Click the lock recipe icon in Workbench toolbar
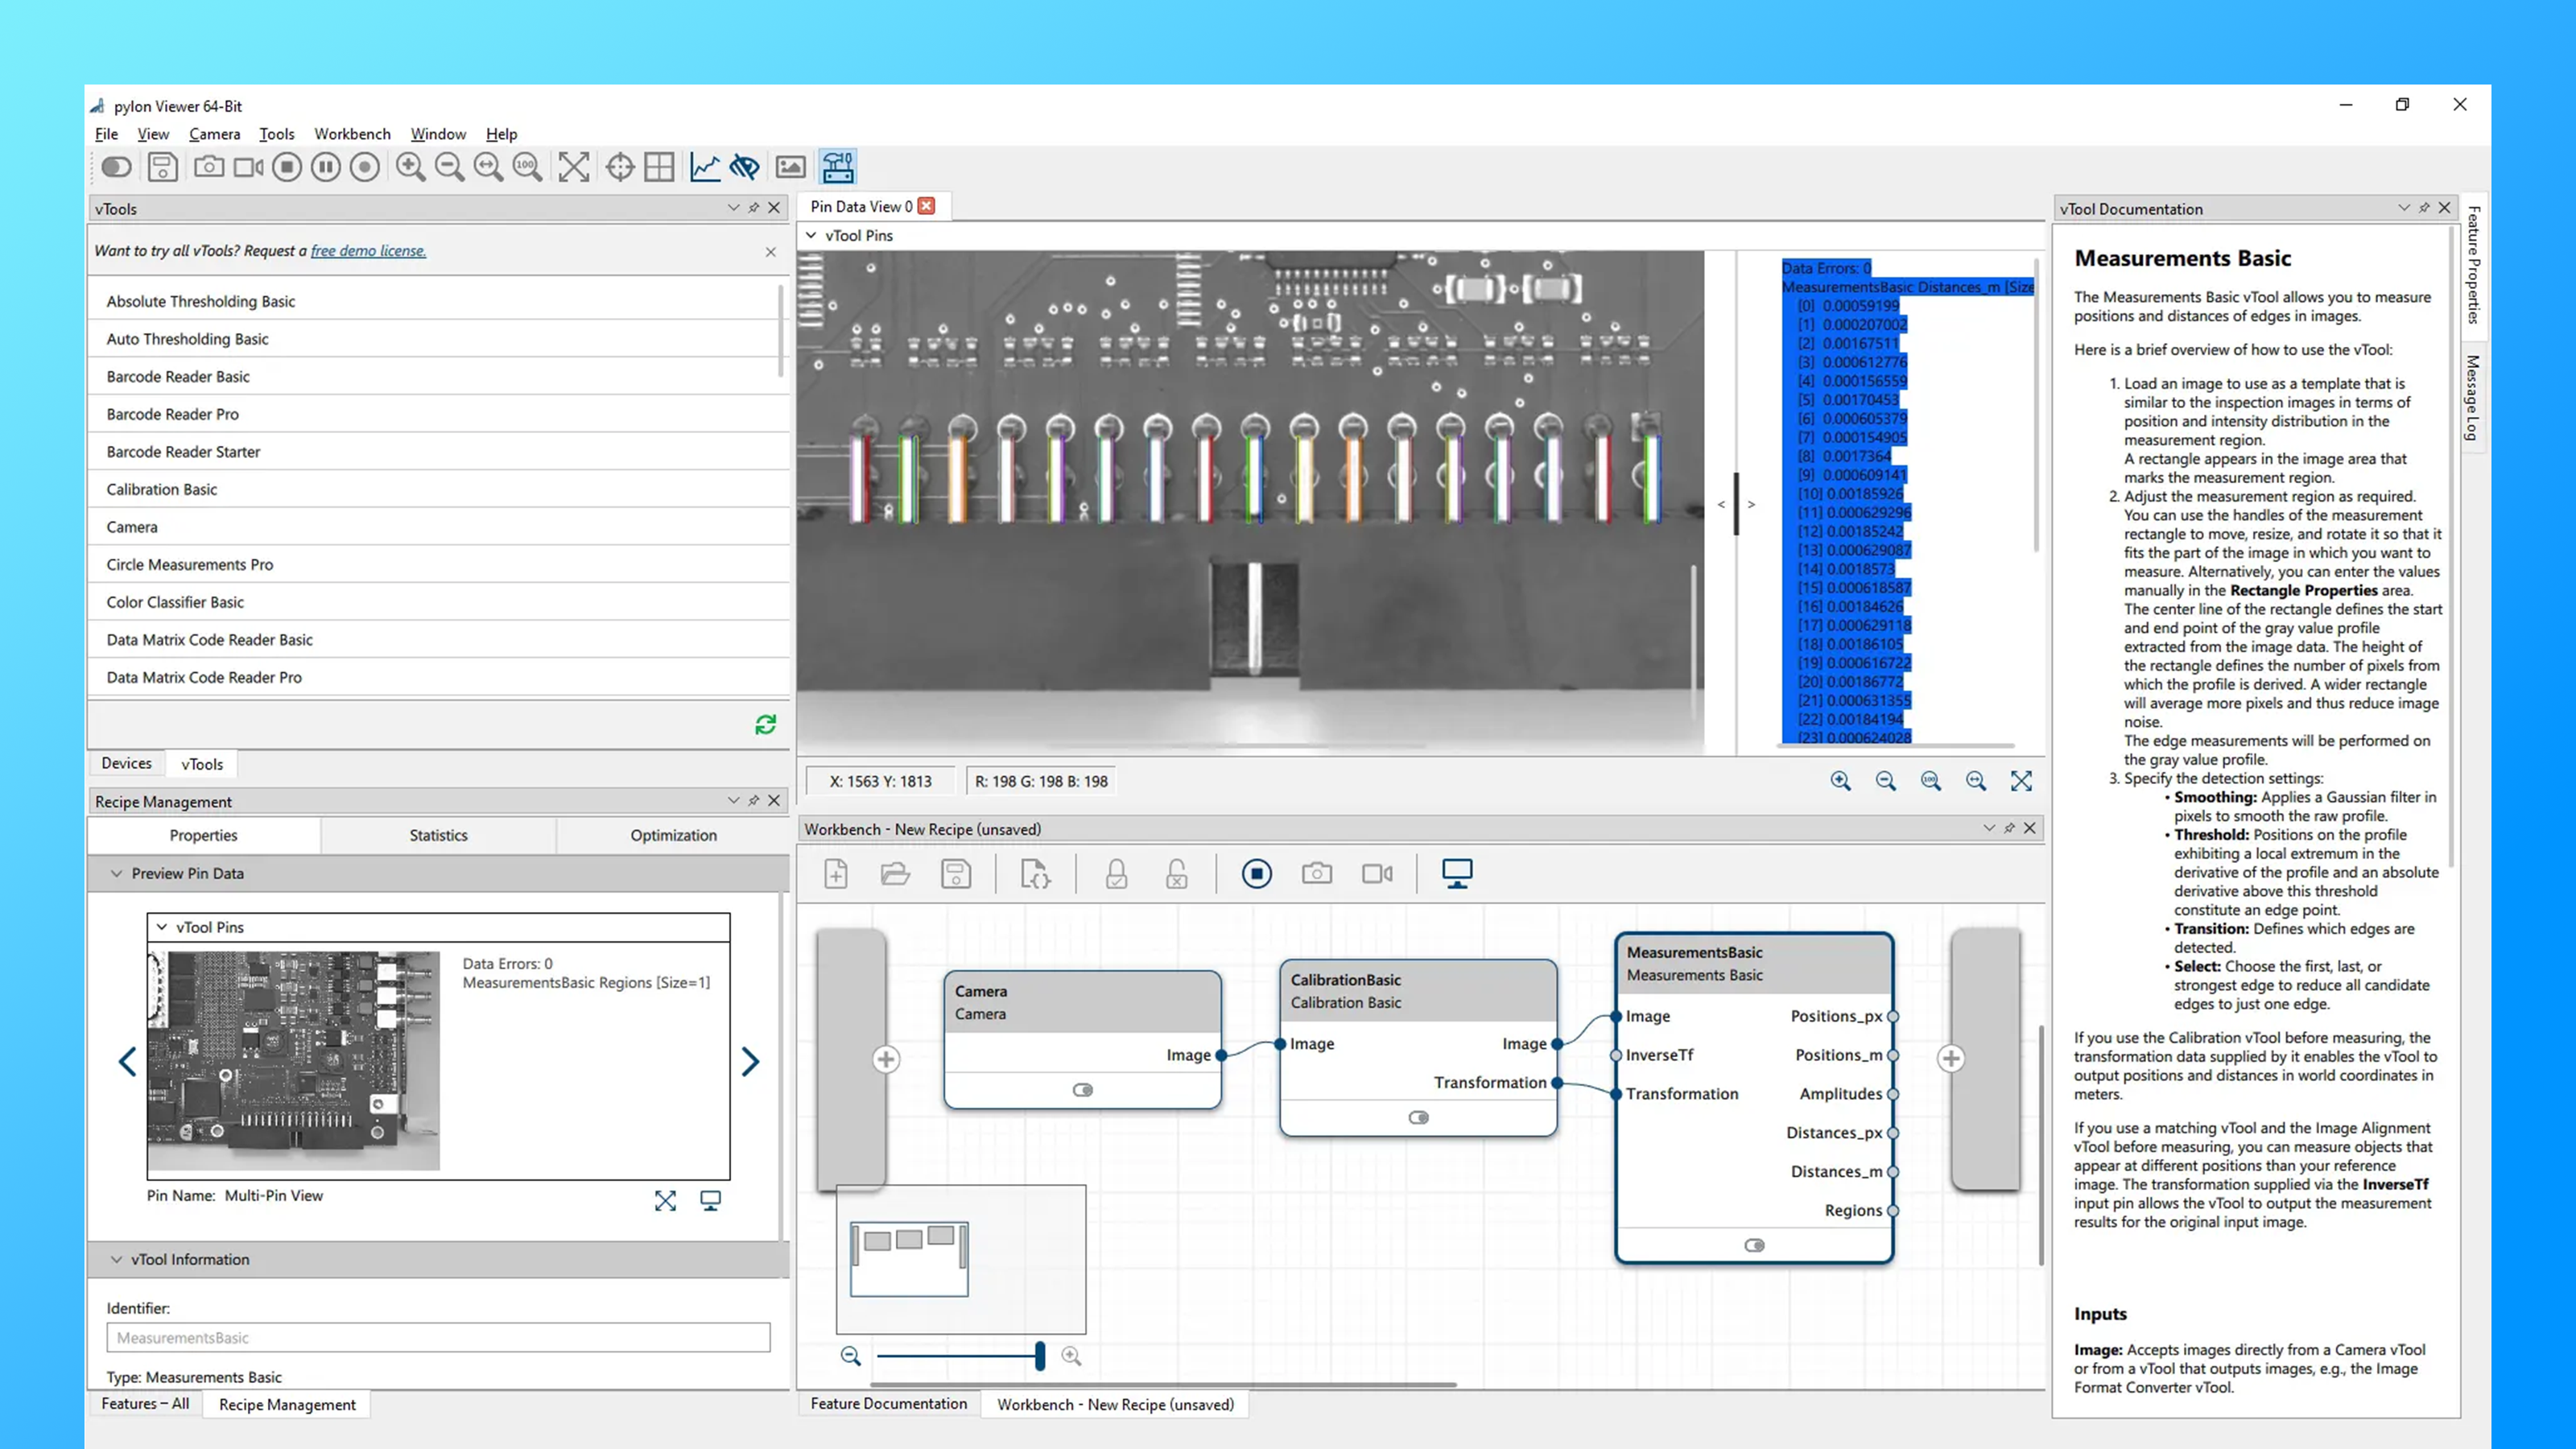 point(1116,874)
